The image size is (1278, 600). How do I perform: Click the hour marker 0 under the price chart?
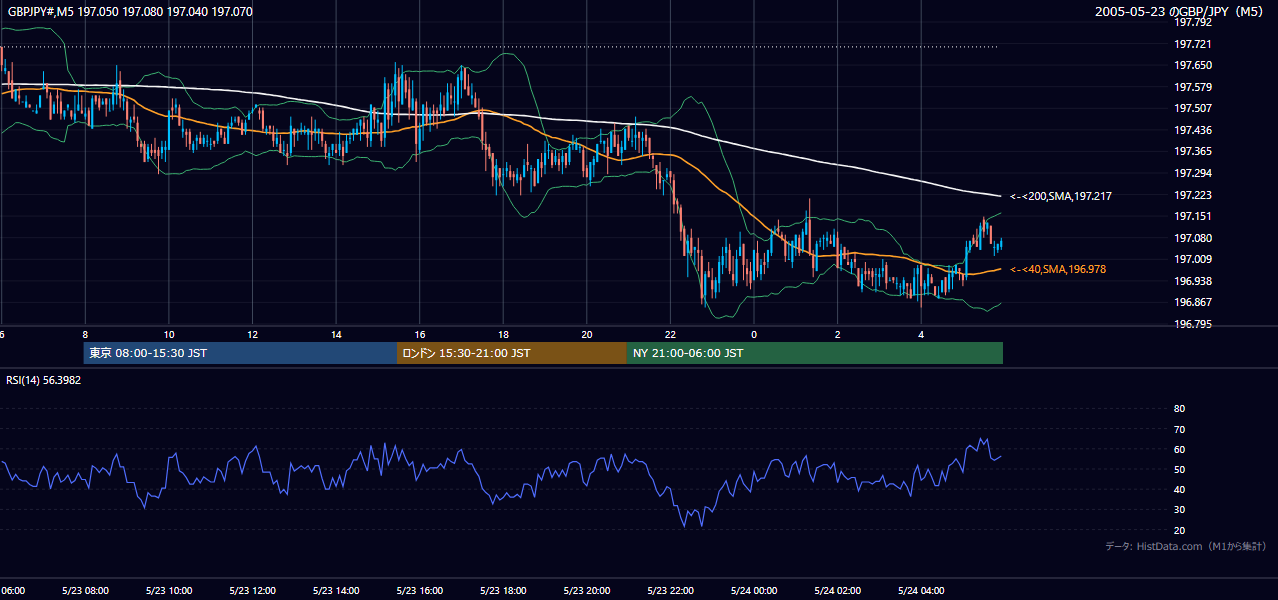[x=754, y=334]
